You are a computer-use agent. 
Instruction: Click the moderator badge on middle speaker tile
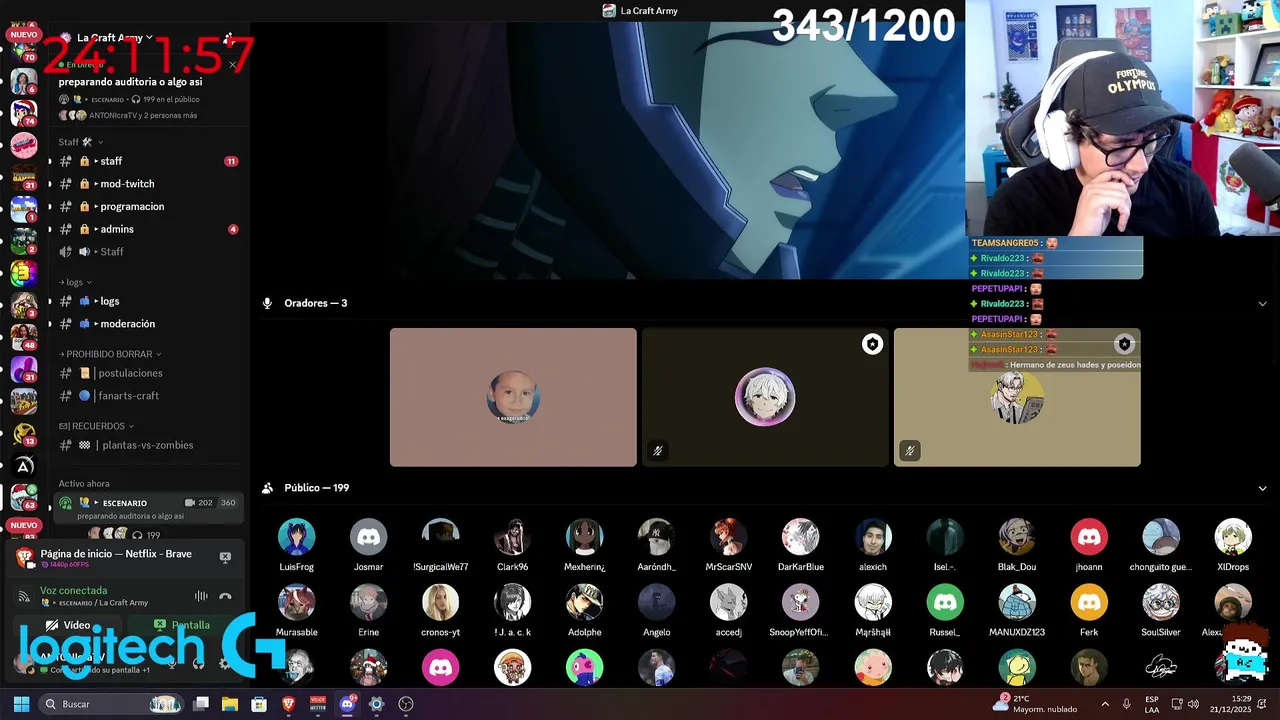872,344
